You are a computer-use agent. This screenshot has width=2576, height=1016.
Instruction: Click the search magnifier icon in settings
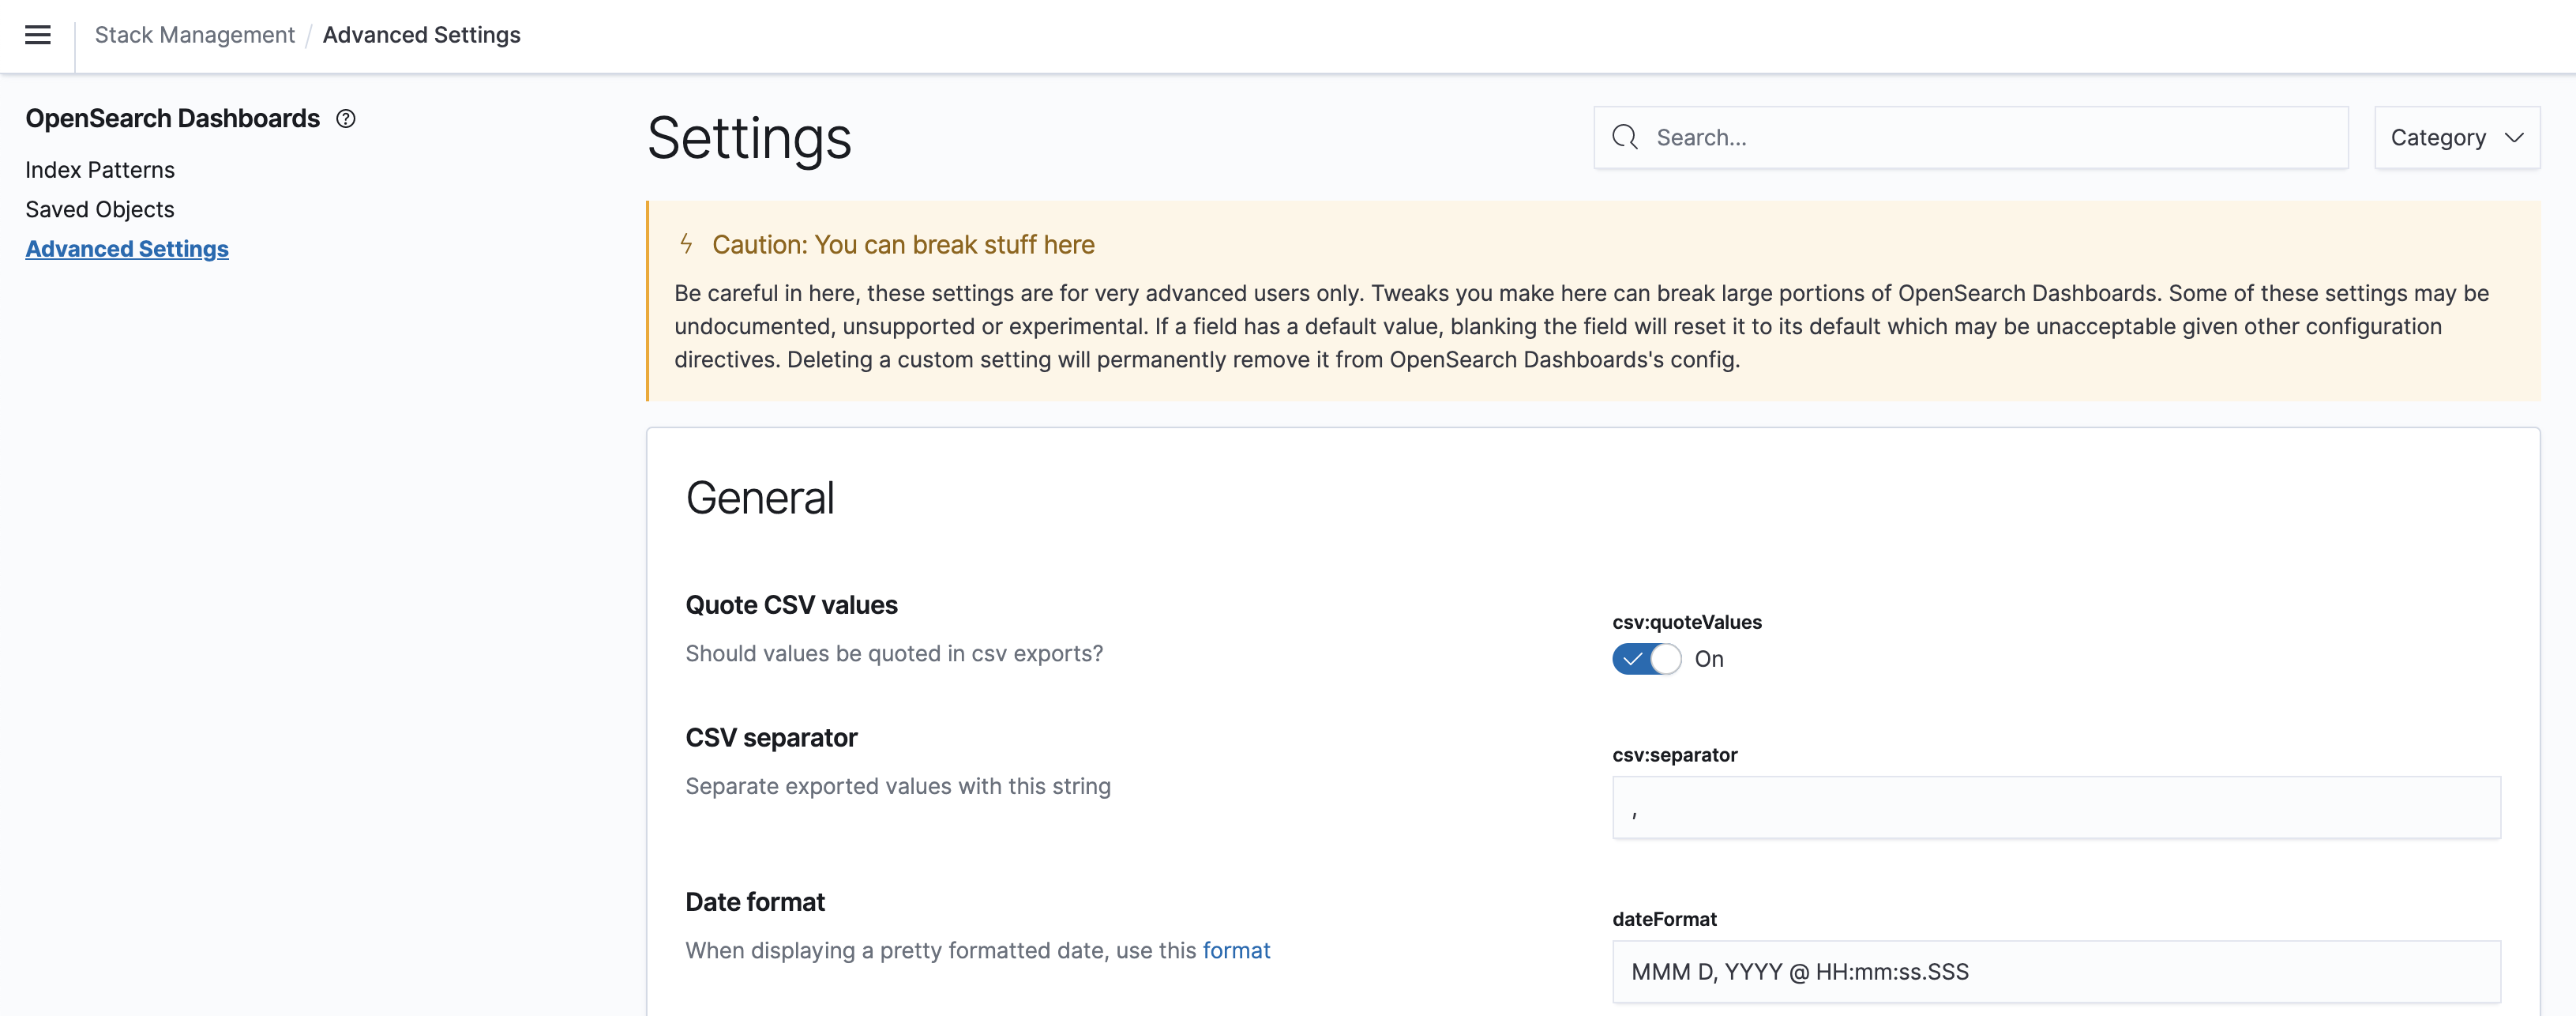(x=1624, y=137)
